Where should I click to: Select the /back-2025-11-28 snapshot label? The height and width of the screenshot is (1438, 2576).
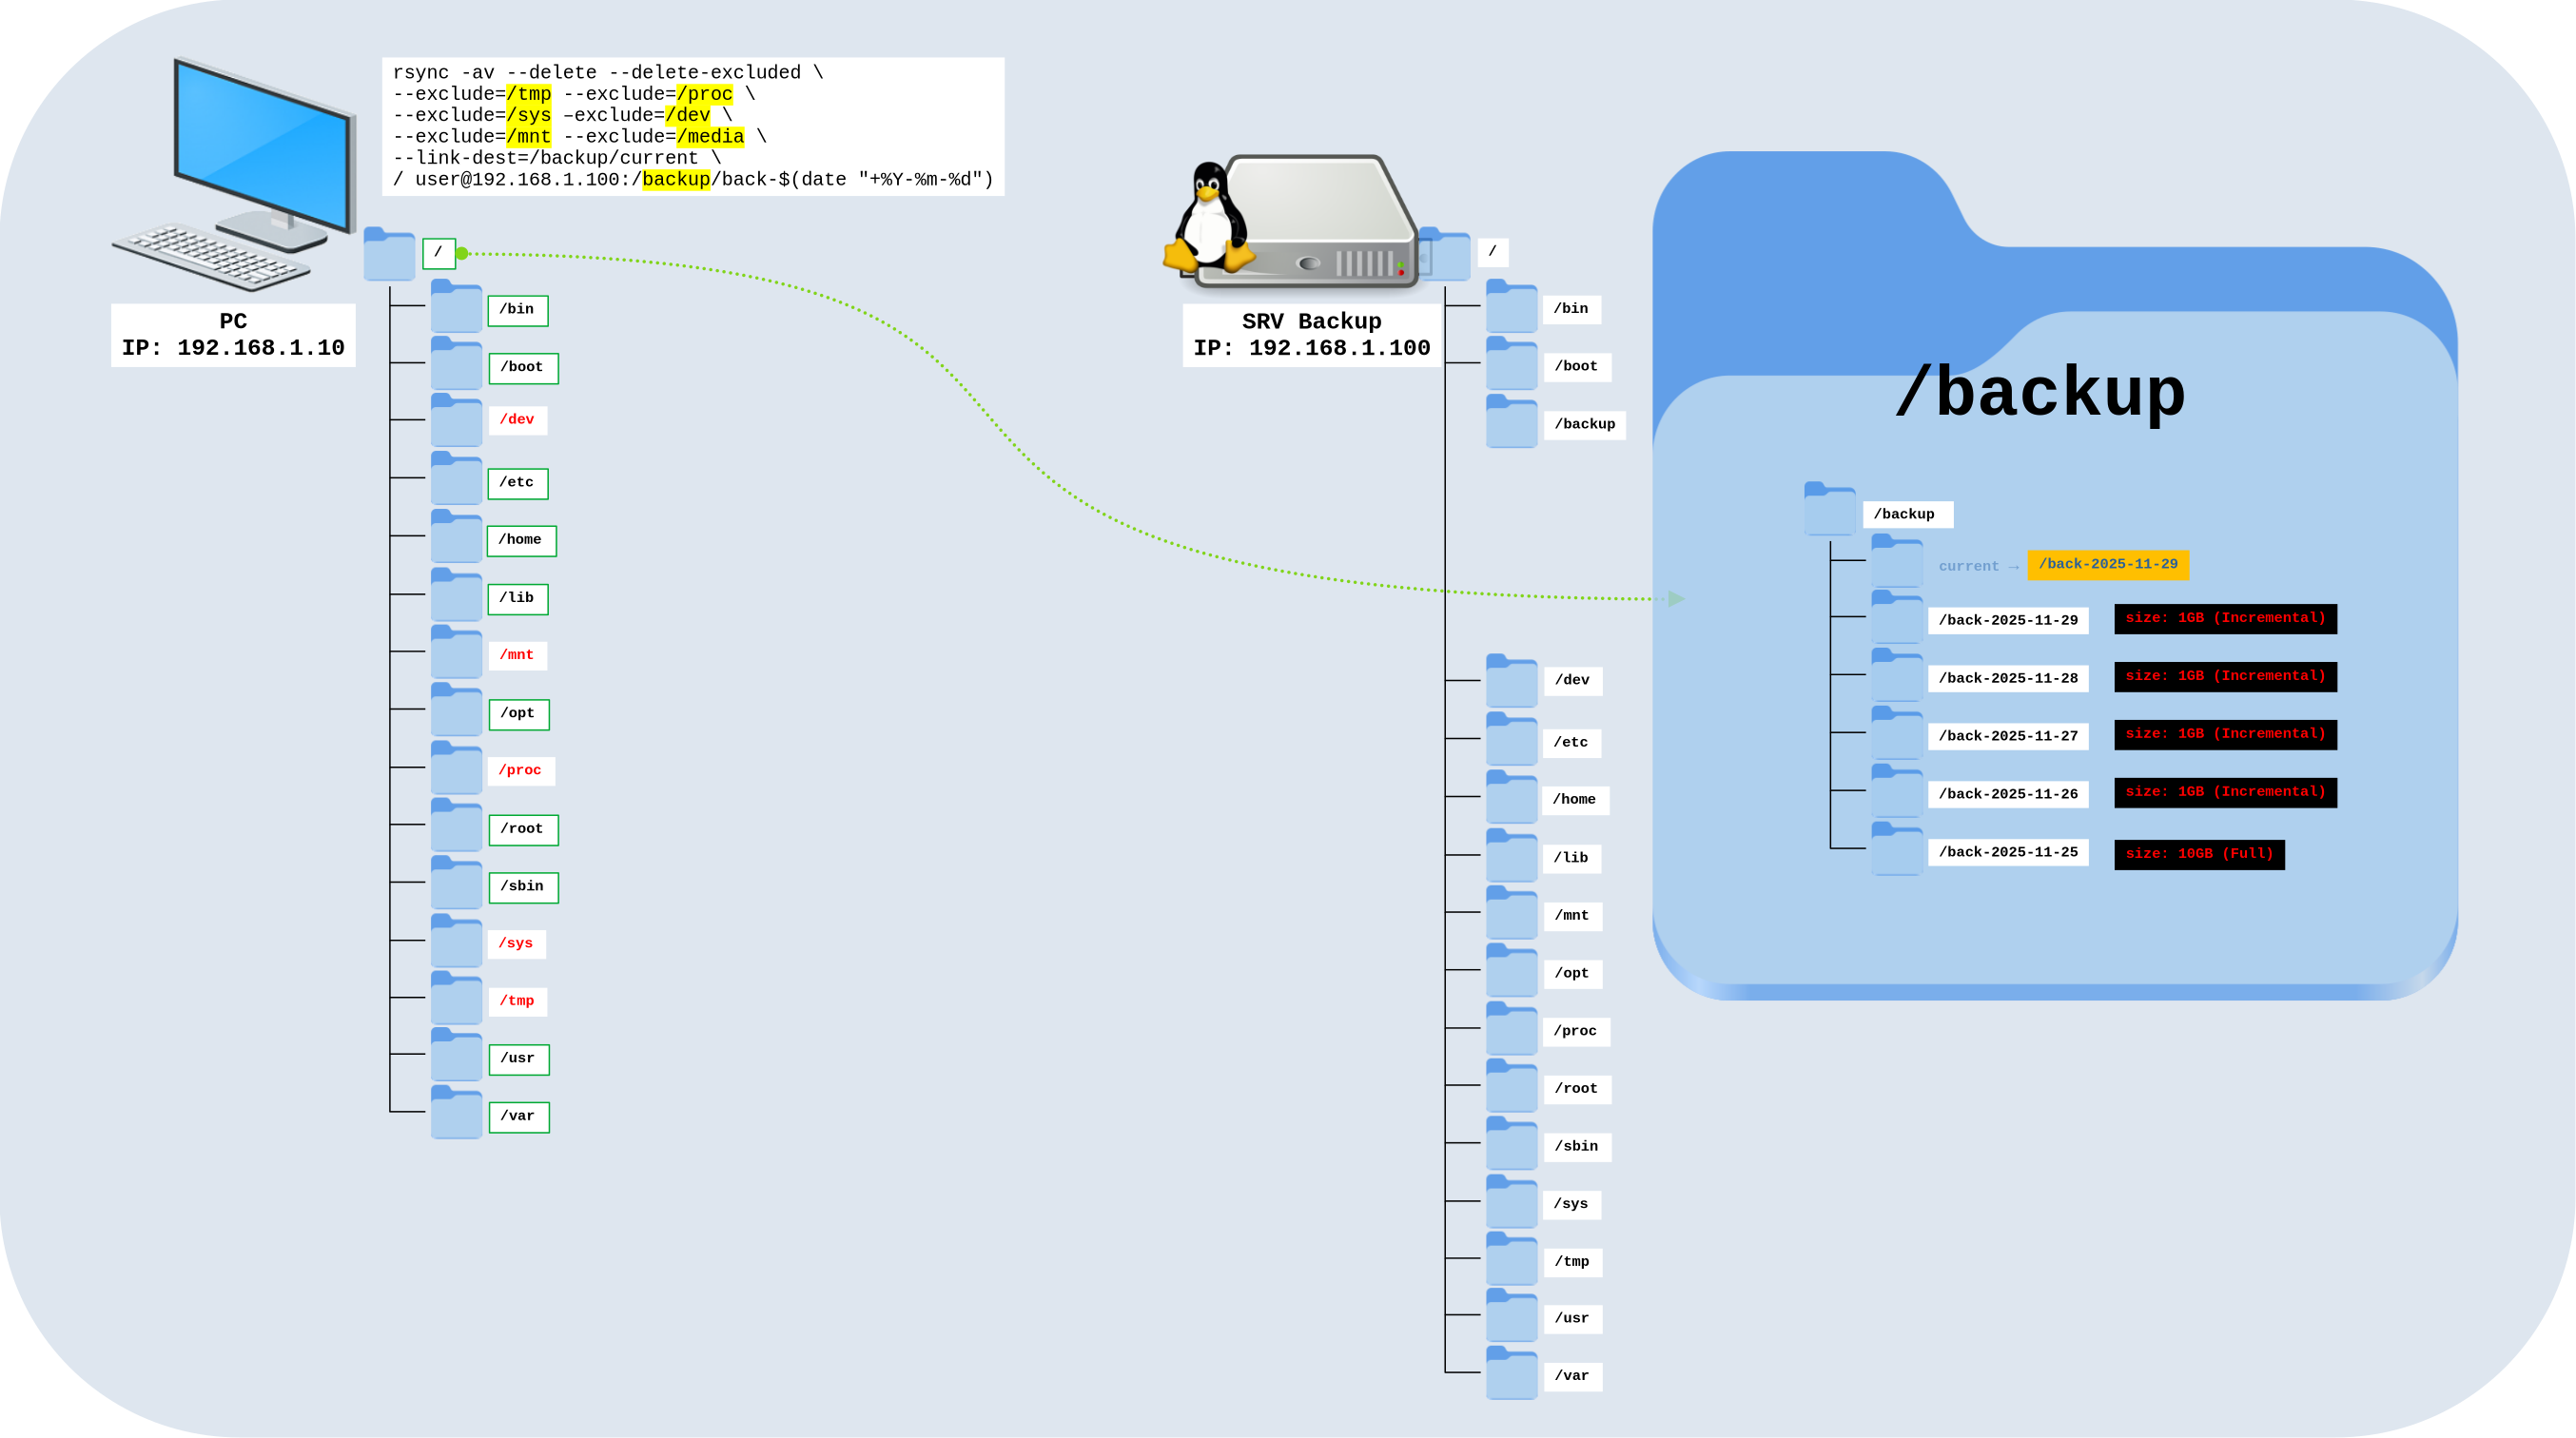[2008, 677]
